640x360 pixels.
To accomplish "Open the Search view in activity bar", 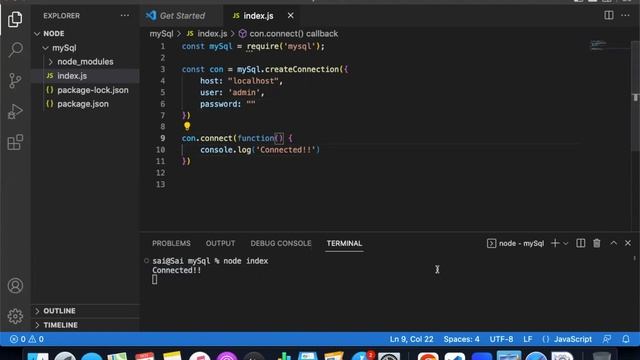I will point(15,50).
